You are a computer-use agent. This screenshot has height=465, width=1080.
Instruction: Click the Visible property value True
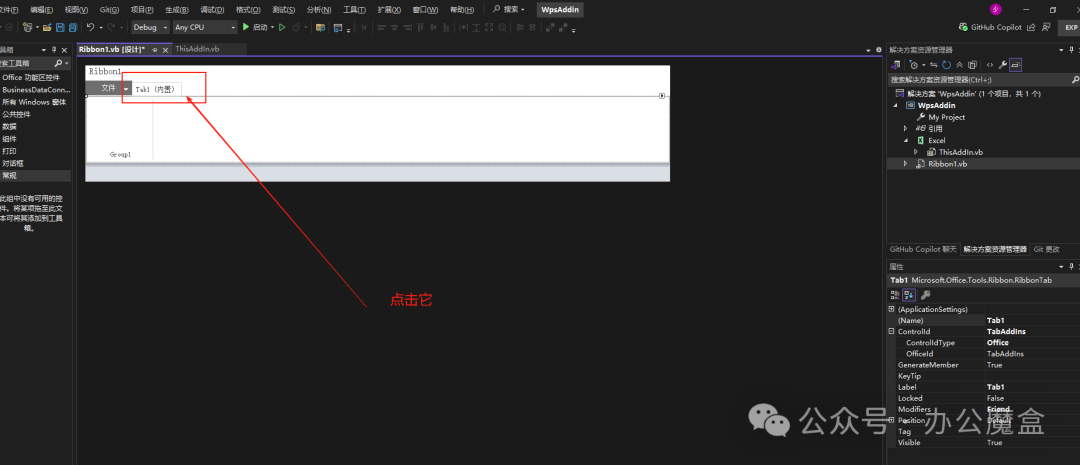(x=995, y=442)
